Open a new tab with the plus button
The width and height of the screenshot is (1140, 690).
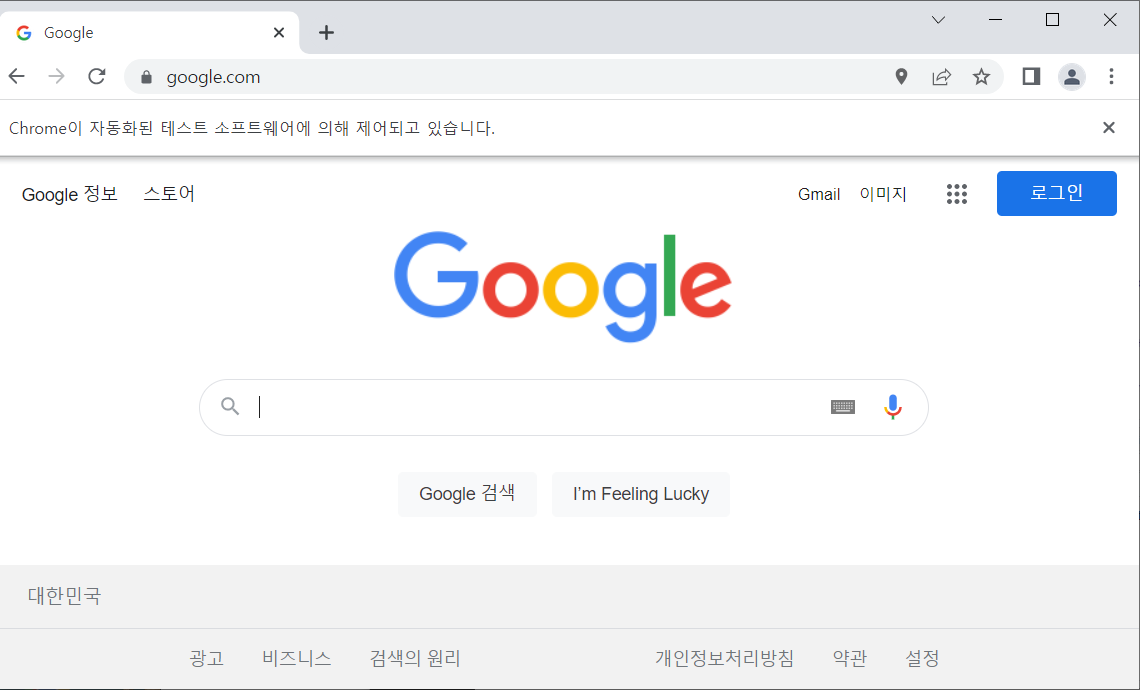[x=326, y=33]
